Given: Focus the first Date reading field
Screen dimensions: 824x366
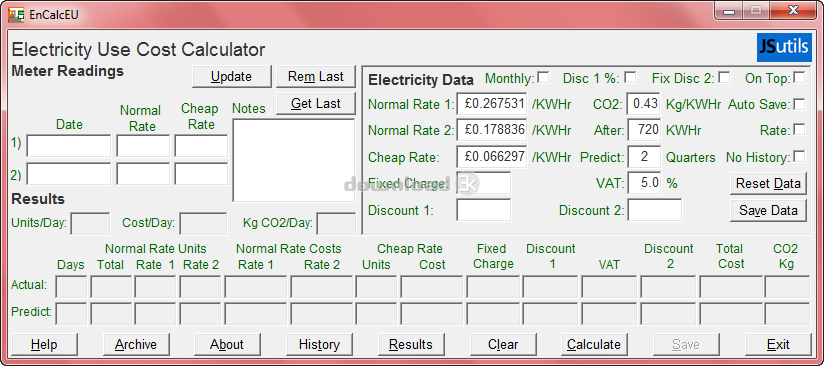Looking at the screenshot, I should [x=69, y=146].
